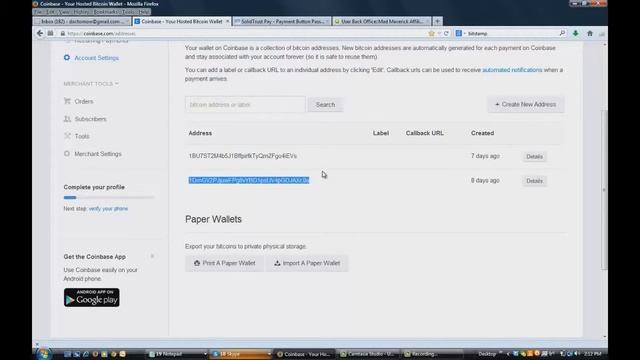Go to the browser home page
This screenshot has height=360, width=640.
coord(590,33)
